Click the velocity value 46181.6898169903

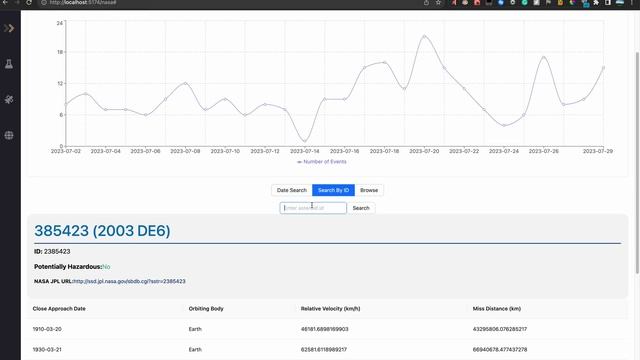tap(324, 329)
